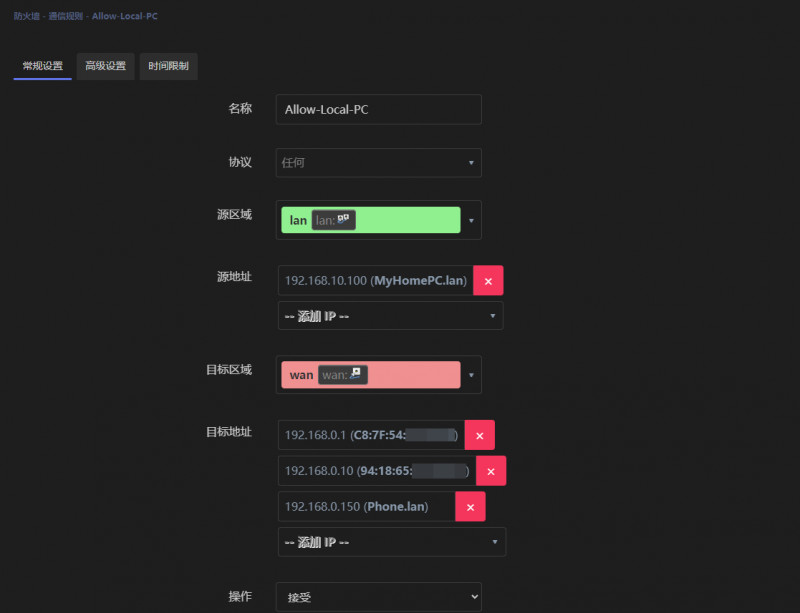Click the 通信规则 breadcrumb link
Viewport: 800px width, 613px height.
pos(66,17)
